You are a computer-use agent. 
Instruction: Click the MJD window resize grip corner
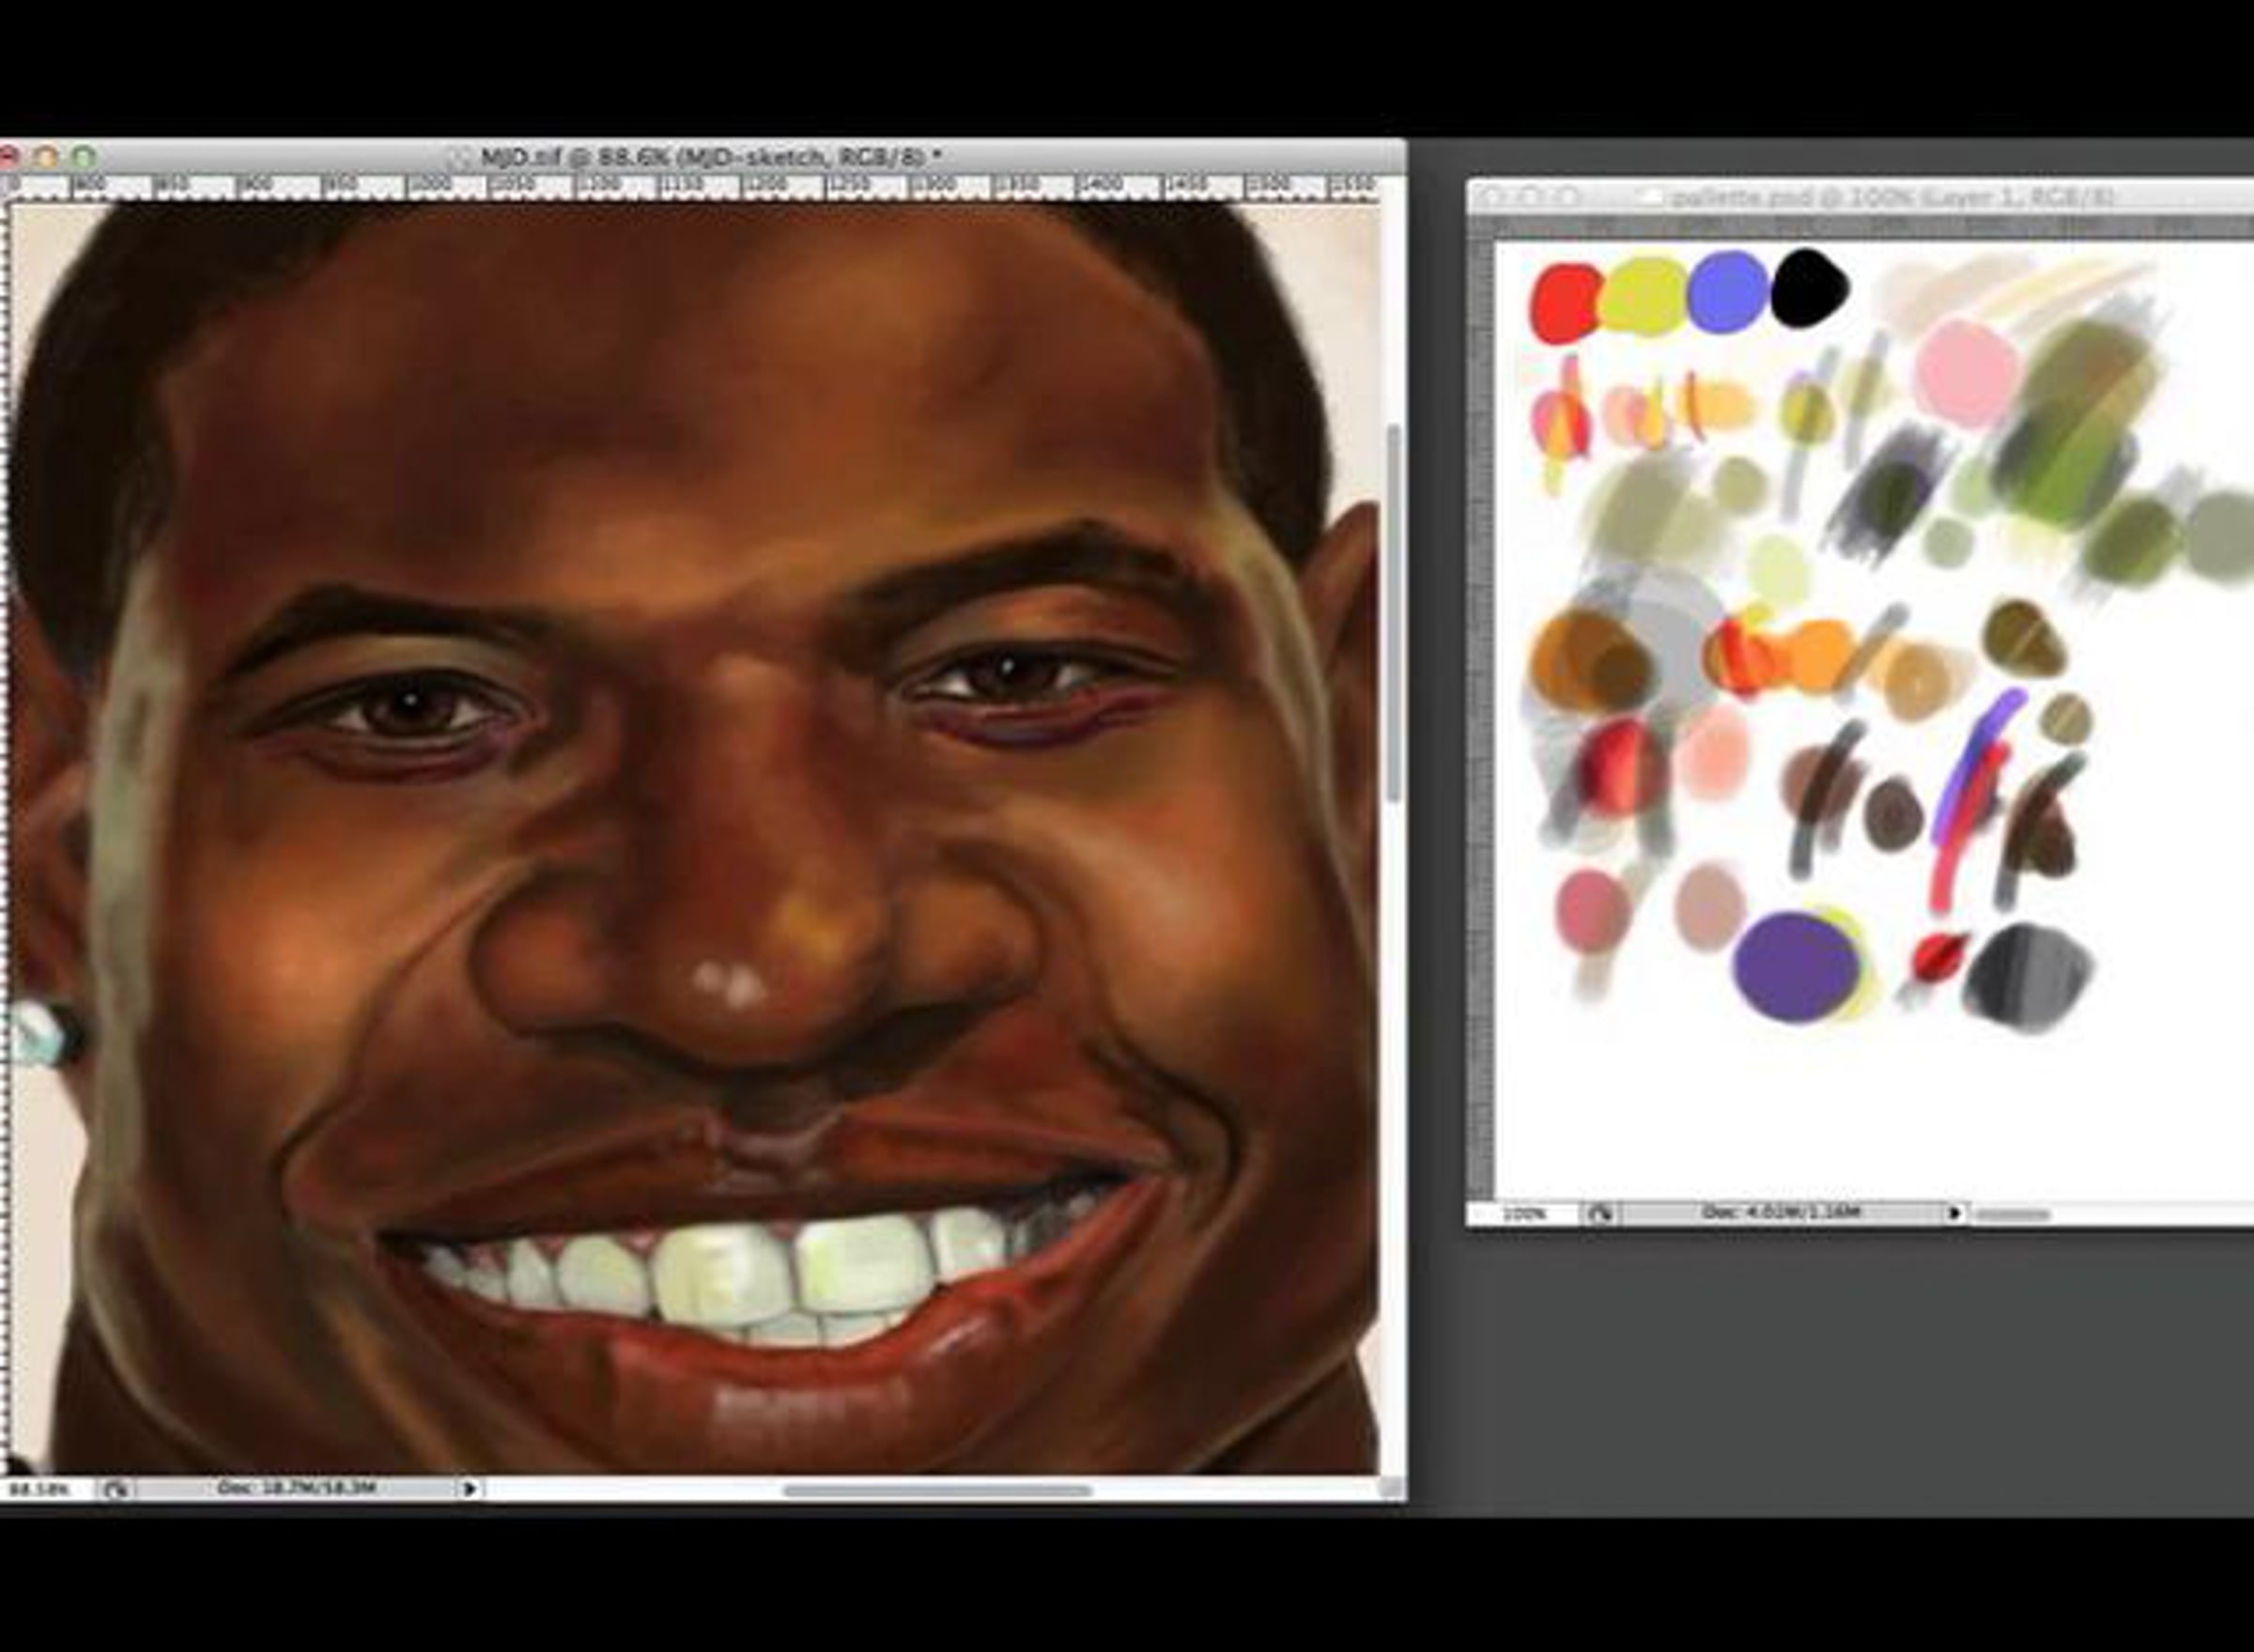1391,1489
